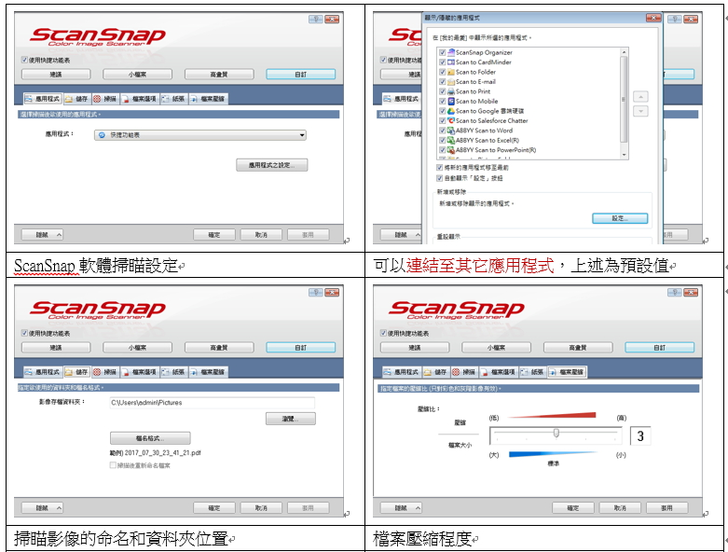This screenshot has width=728, height=552.
Task: Collapse with 隱藏 button in 影像存檔資料夾 dialog
Action: click(x=43, y=508)
